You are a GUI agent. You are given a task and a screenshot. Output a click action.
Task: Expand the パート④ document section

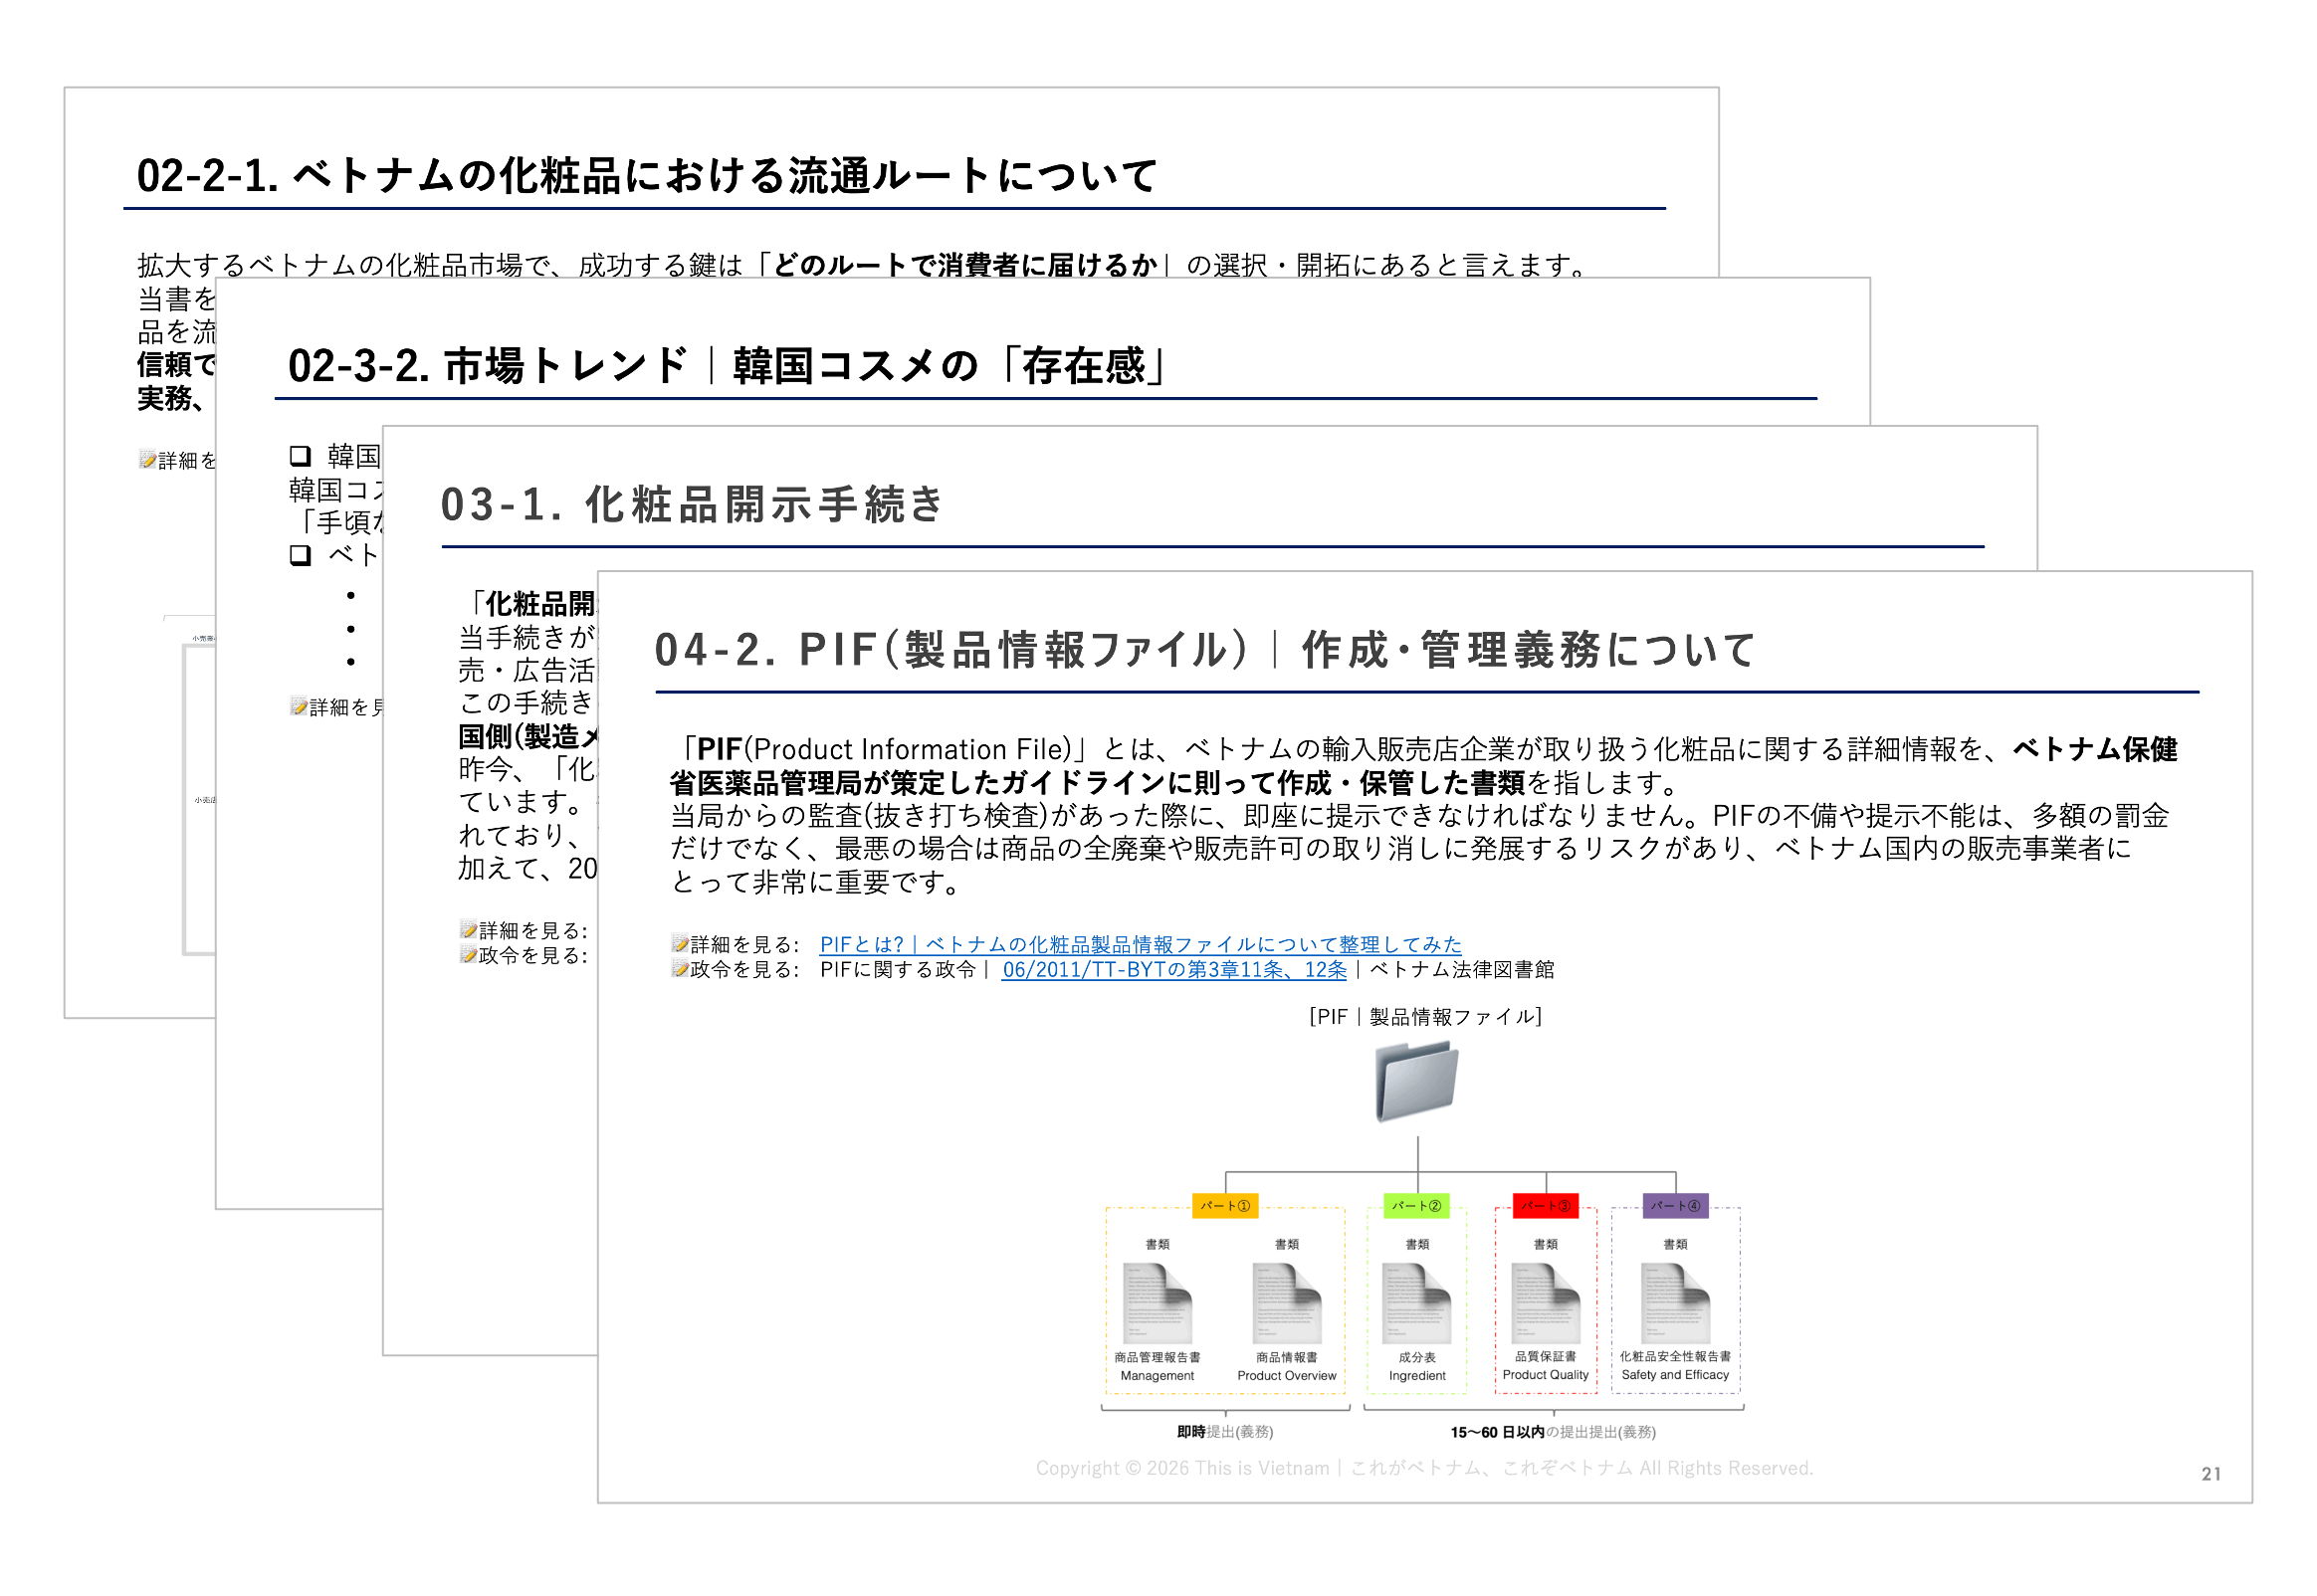[x=1676, y=1207]
